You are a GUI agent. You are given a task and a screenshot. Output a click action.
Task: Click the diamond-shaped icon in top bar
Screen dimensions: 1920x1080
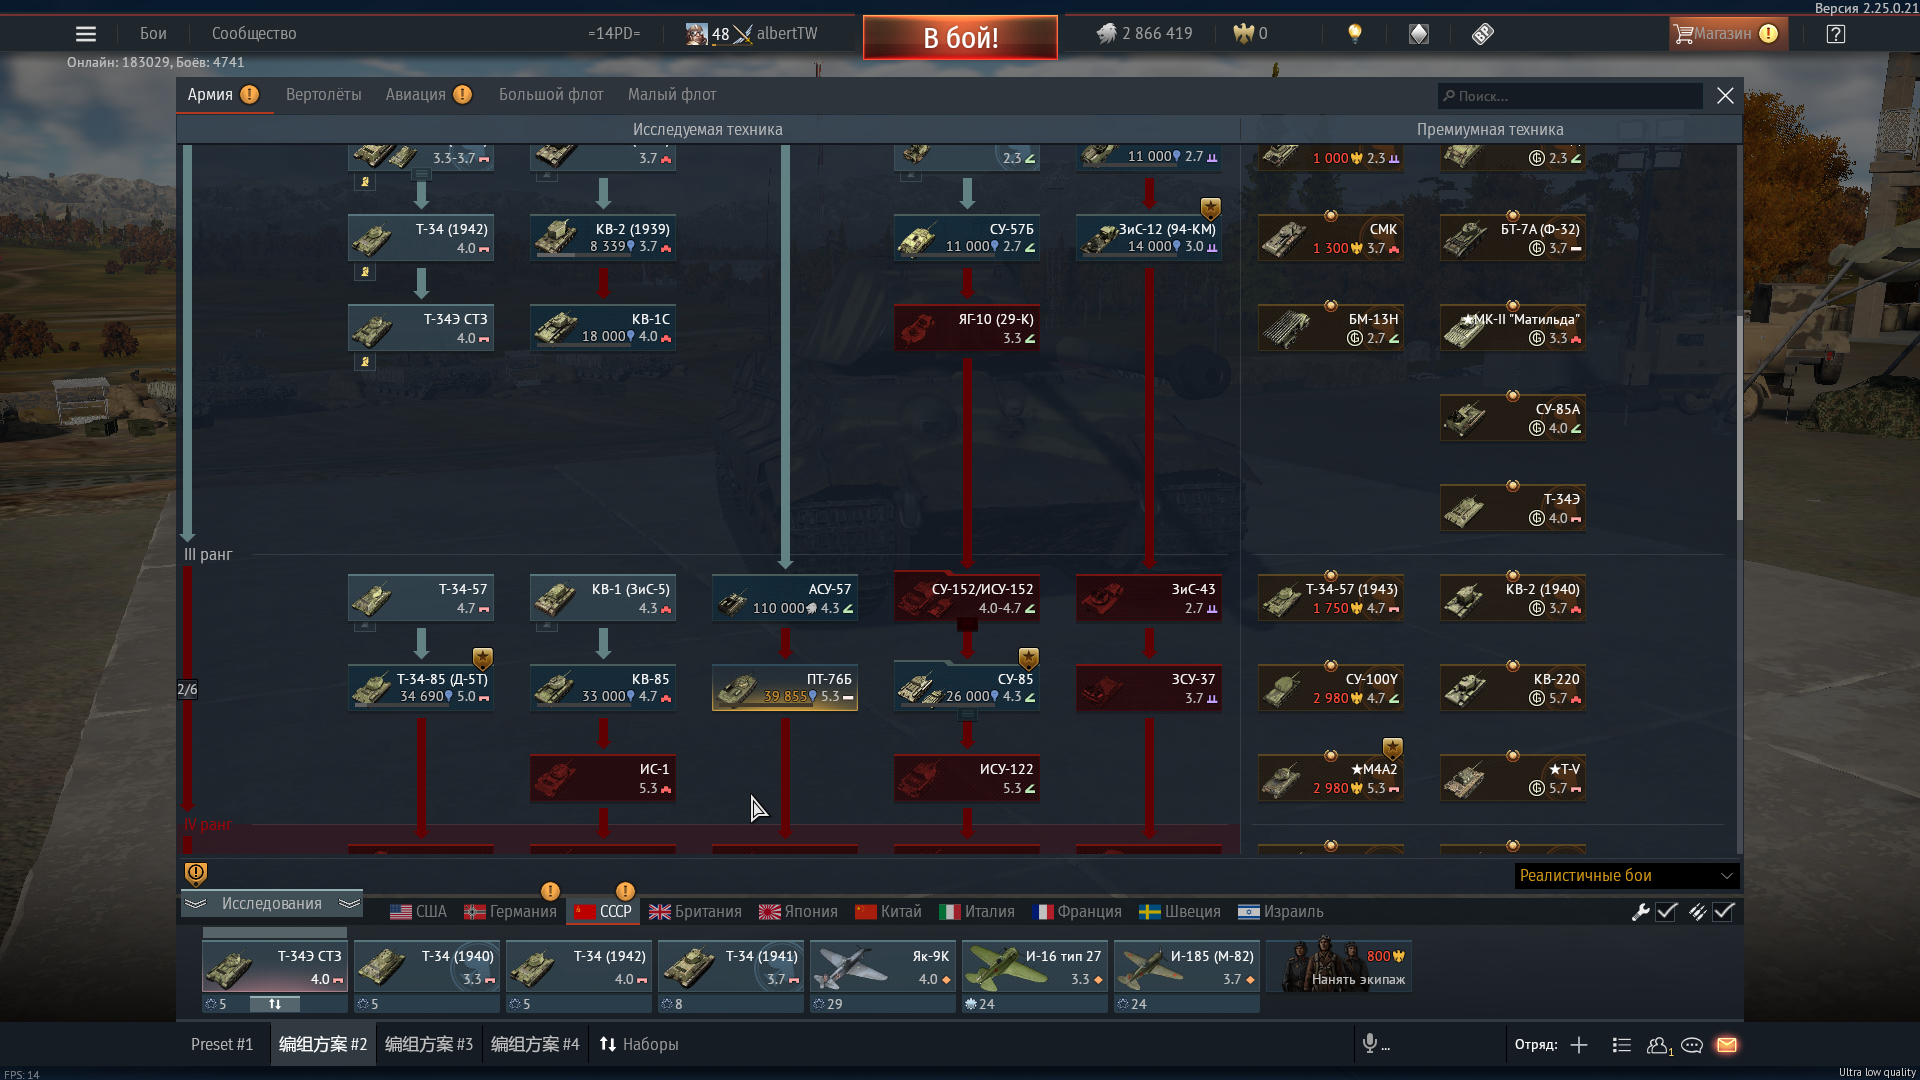1419,34
